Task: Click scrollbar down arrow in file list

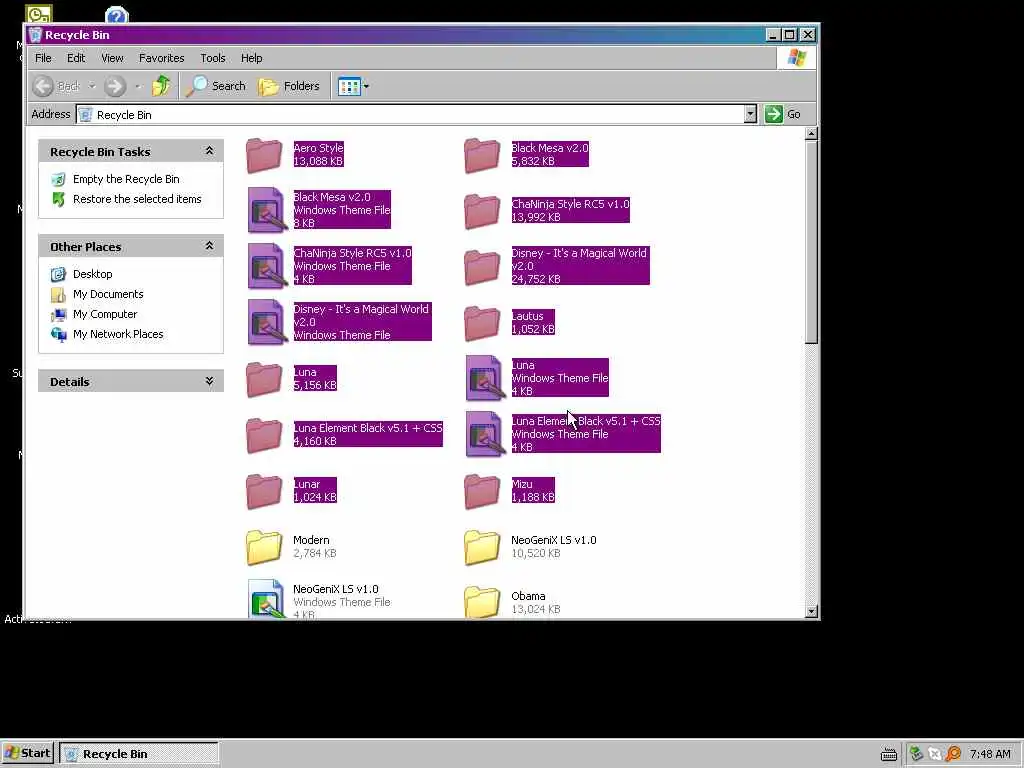Action: pos(811,612)
